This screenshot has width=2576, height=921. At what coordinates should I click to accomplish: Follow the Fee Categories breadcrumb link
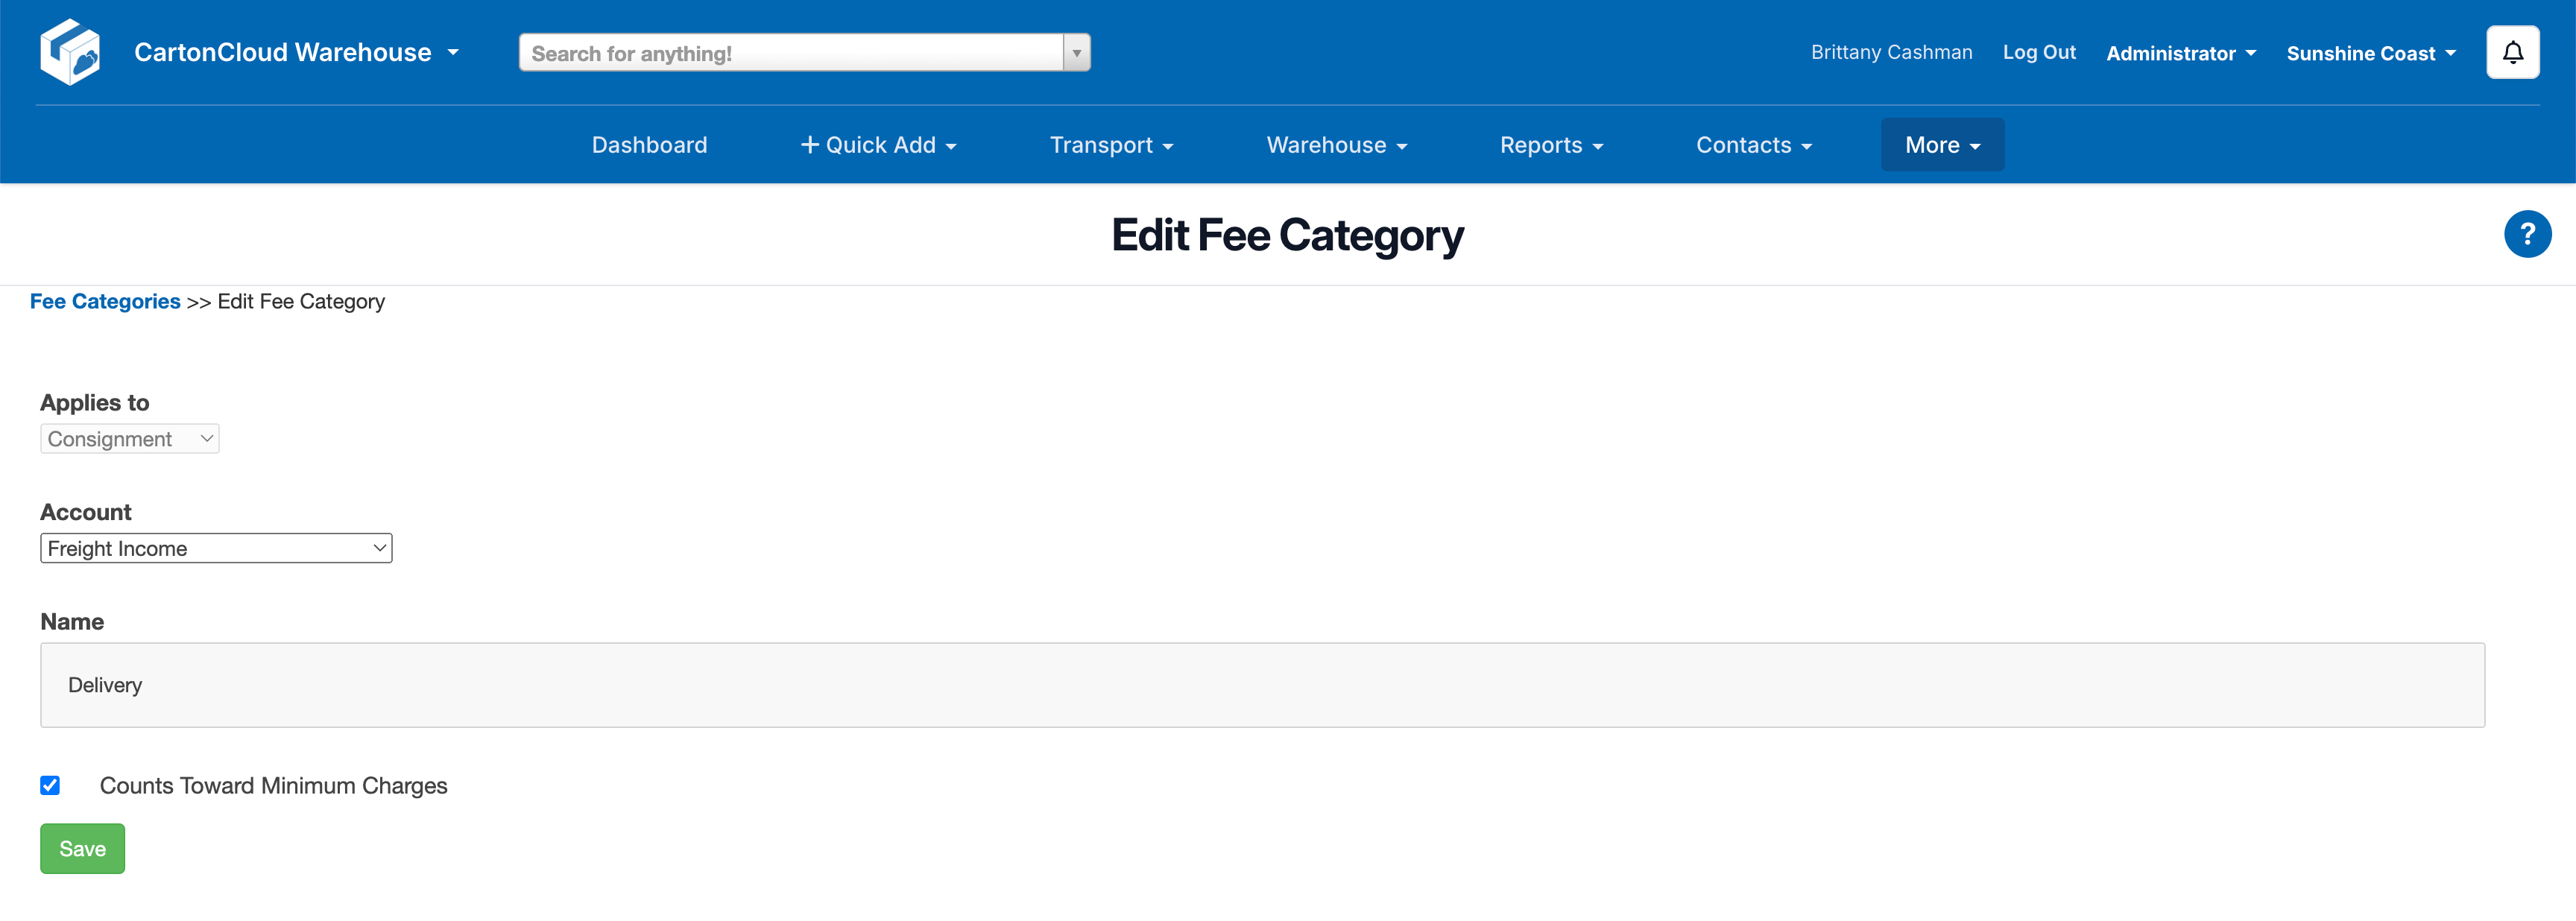[x=104, y=301]
